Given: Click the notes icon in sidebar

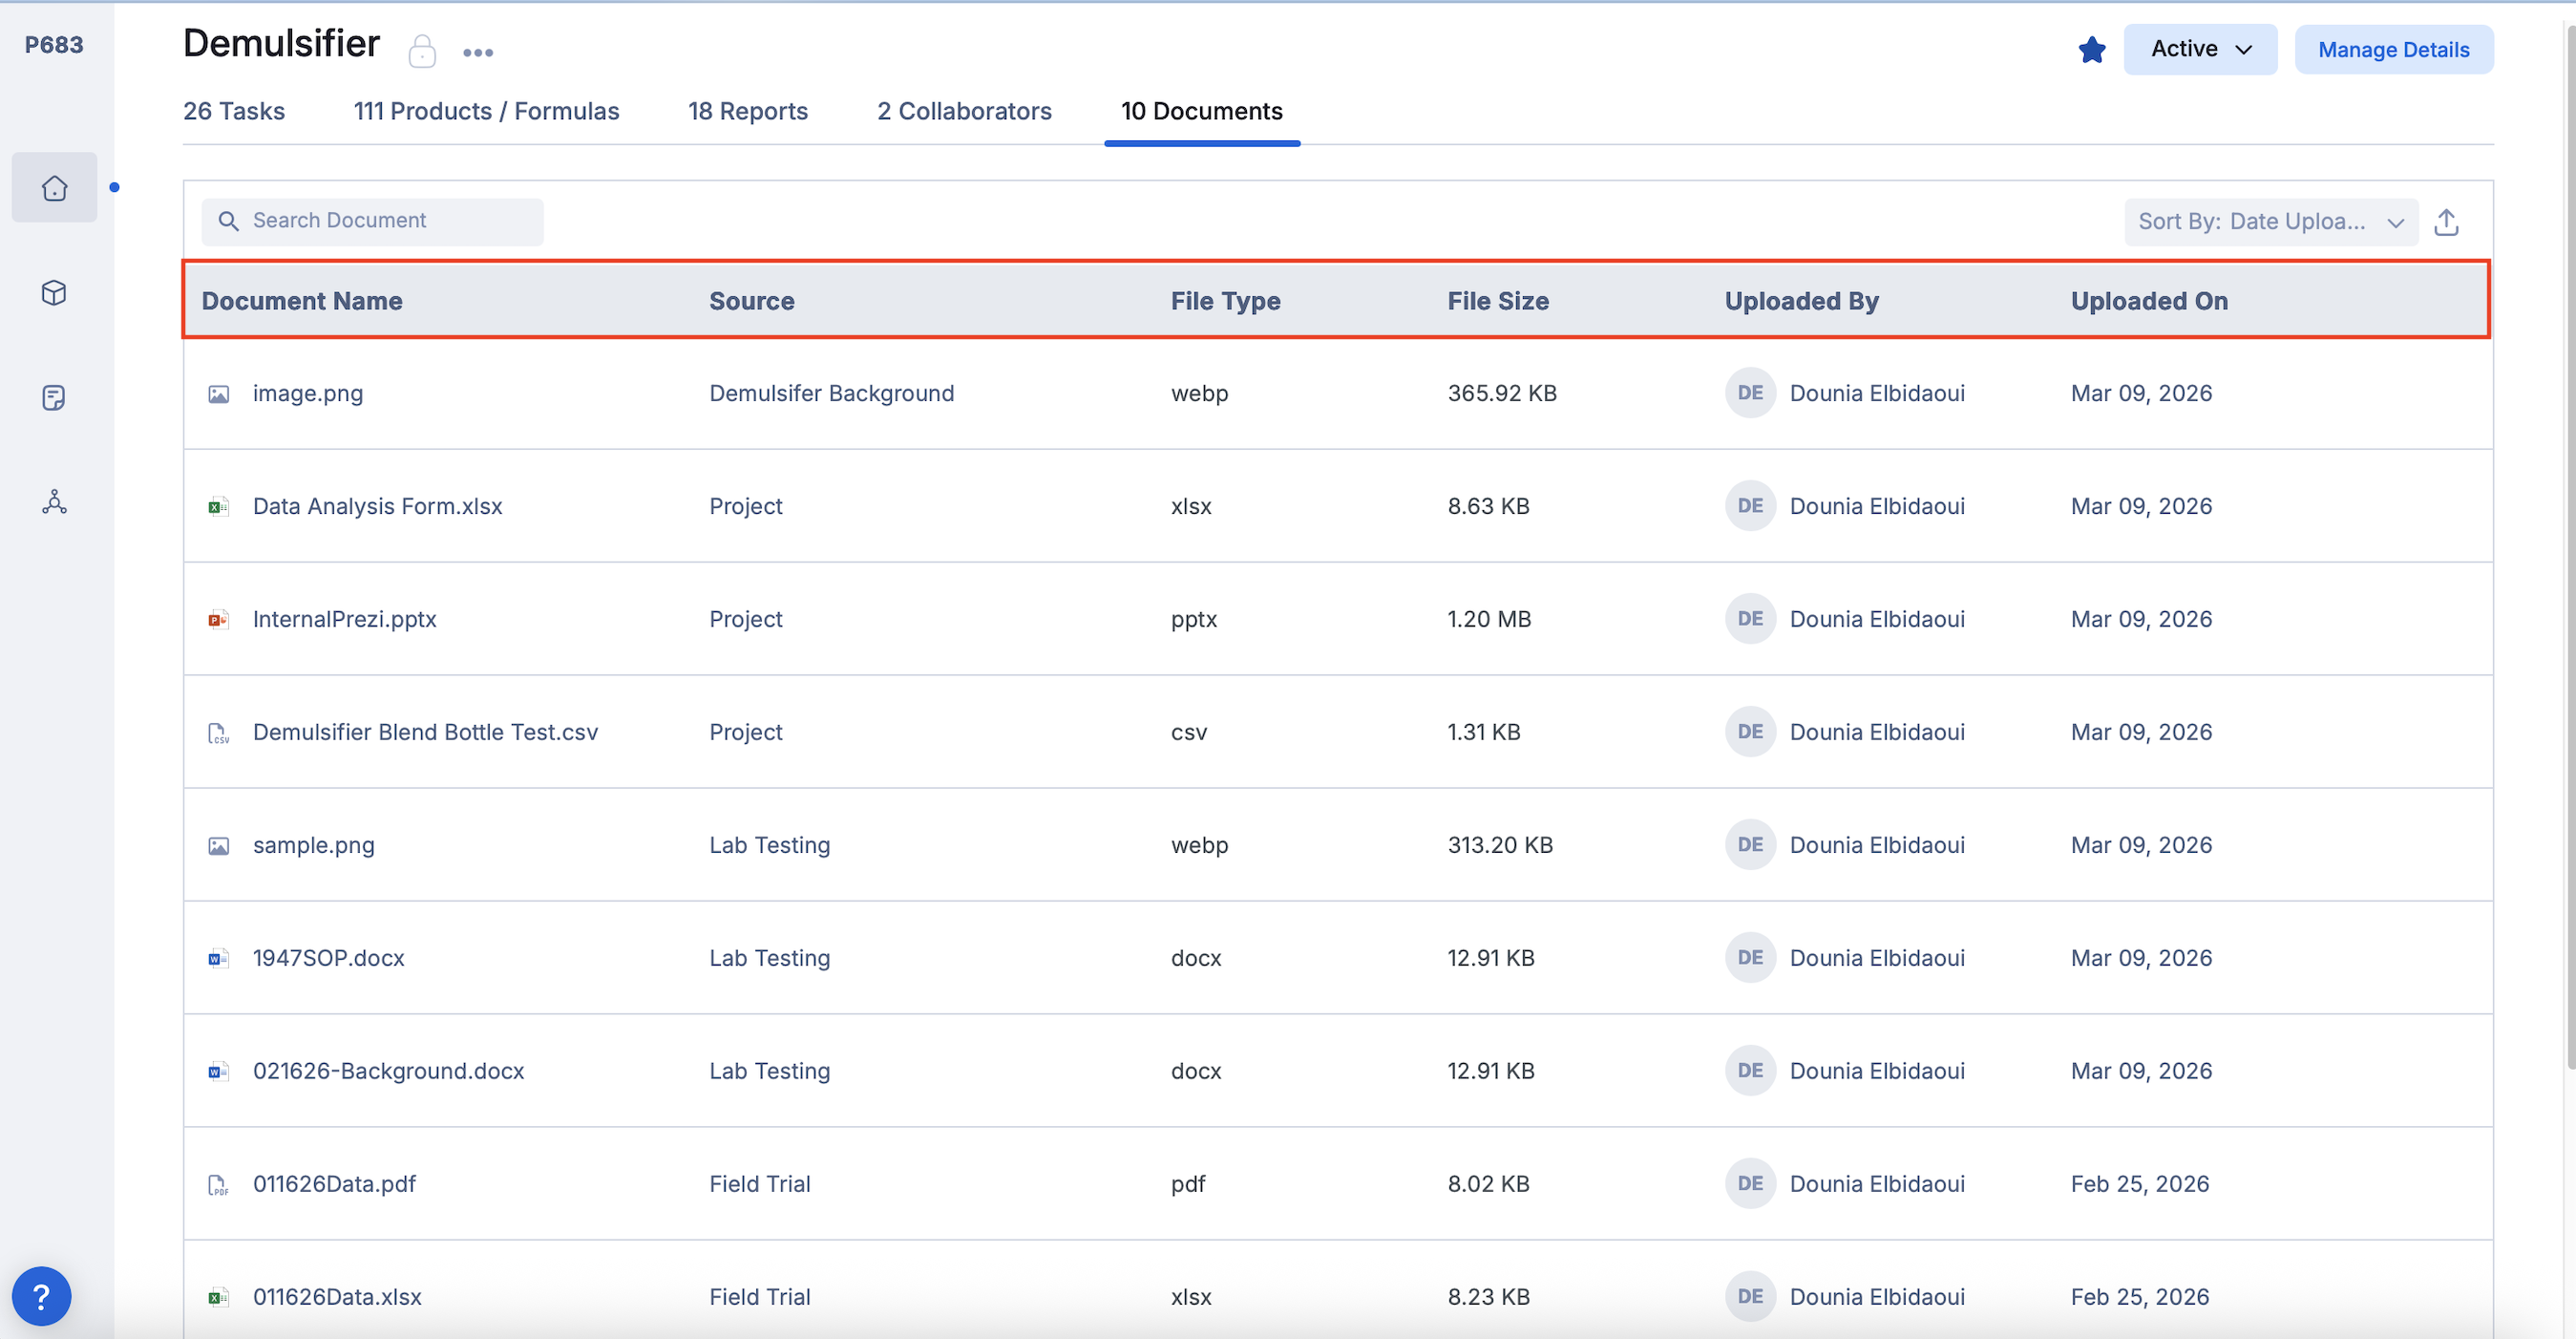Looking at the screenshot, I should tap(54, 397).
